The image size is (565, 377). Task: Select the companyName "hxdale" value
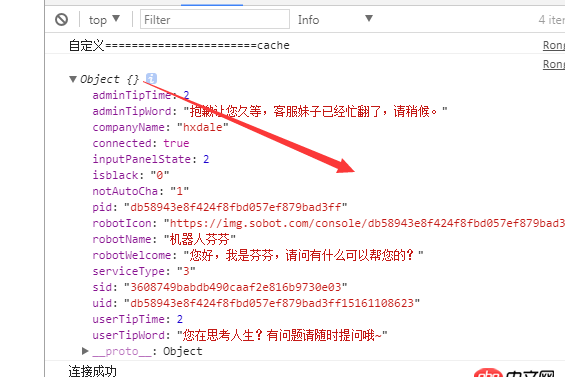203,127
